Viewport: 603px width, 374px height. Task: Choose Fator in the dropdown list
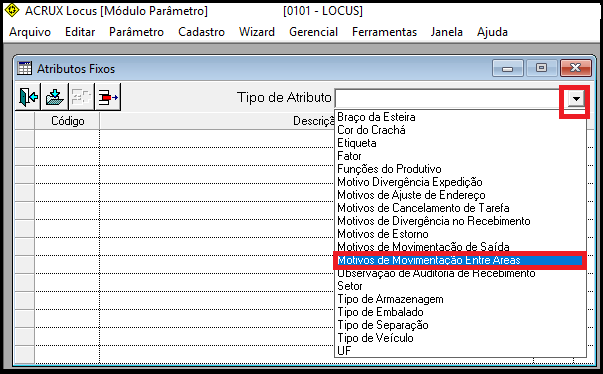(460, 156)
